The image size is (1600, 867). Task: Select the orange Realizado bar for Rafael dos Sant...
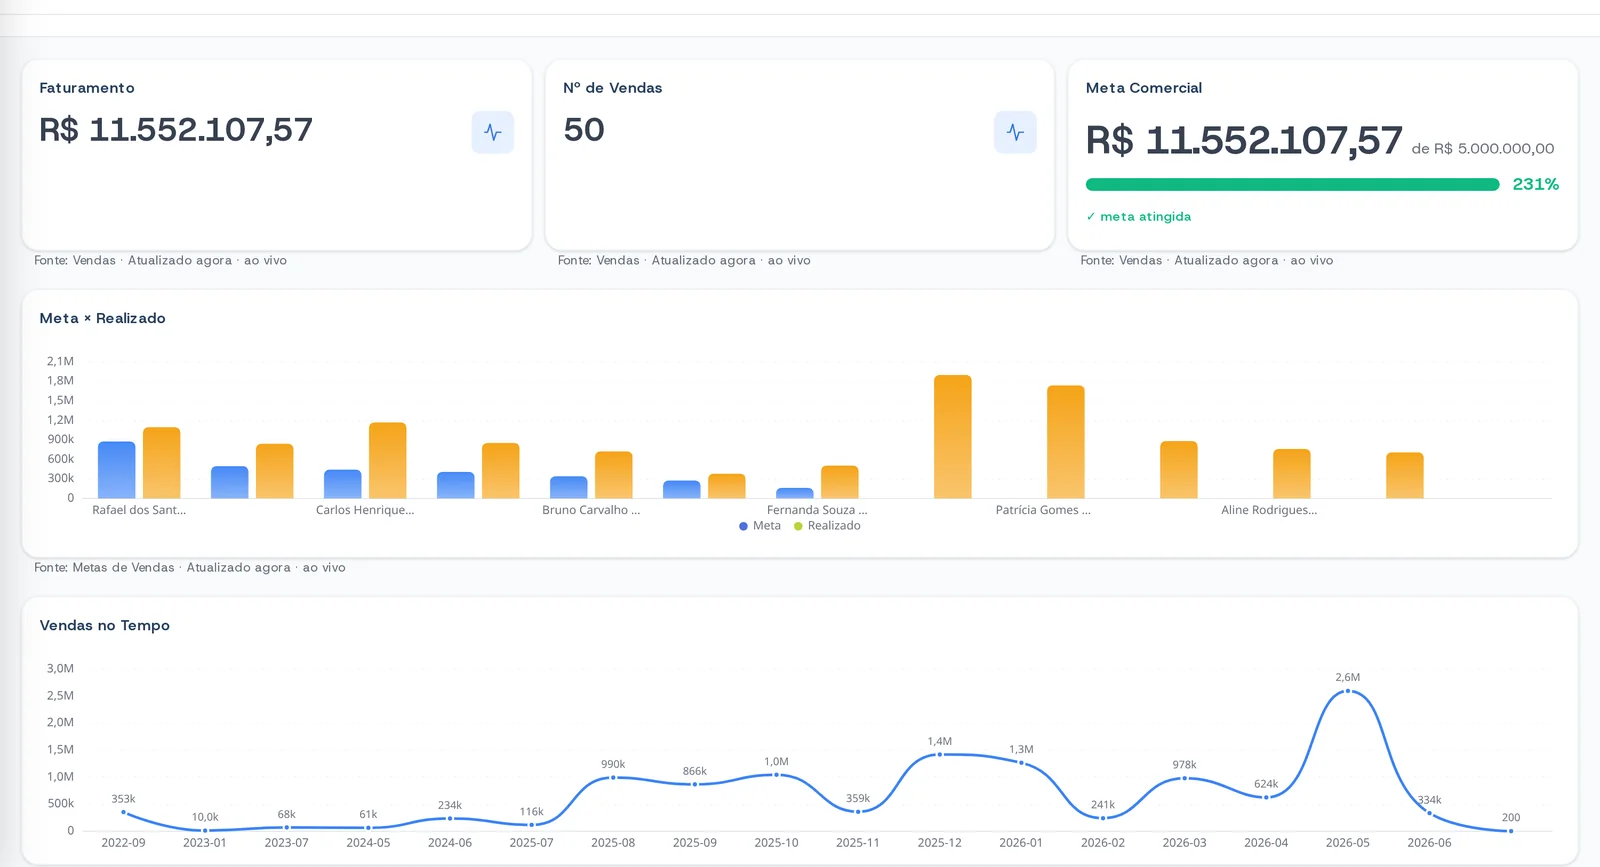point(162,463)
